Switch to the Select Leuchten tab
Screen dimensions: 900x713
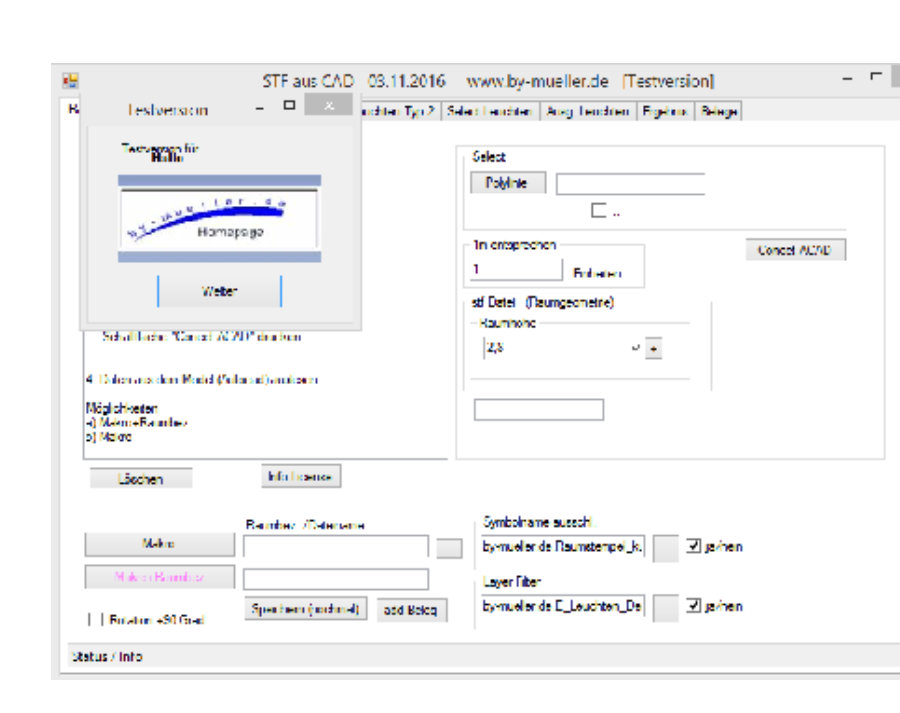(x=490, y=111)
